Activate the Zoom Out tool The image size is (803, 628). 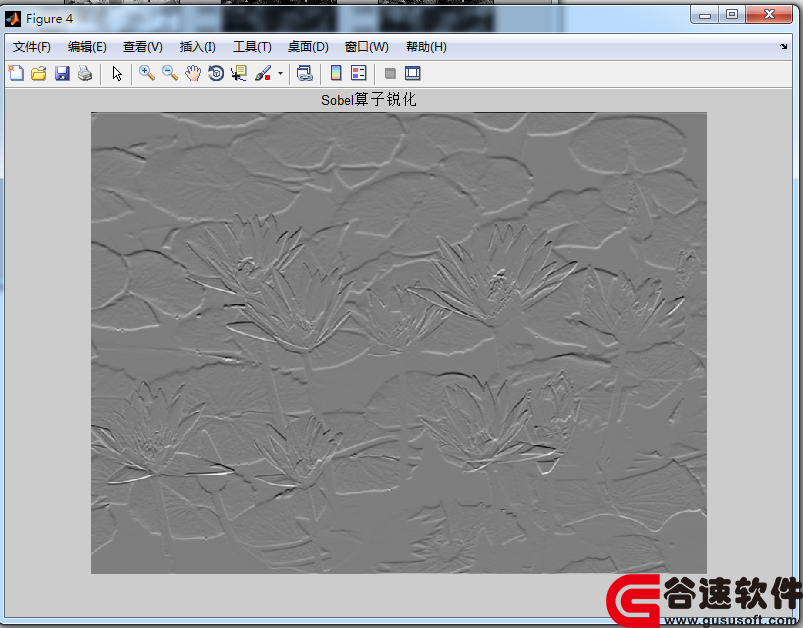coord(170,73)
